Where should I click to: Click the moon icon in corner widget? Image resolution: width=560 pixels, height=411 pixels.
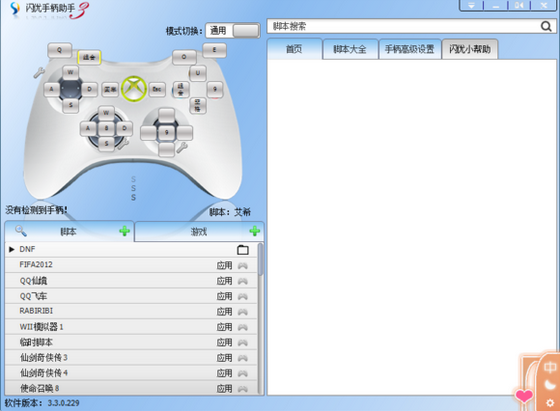point(550,385)
